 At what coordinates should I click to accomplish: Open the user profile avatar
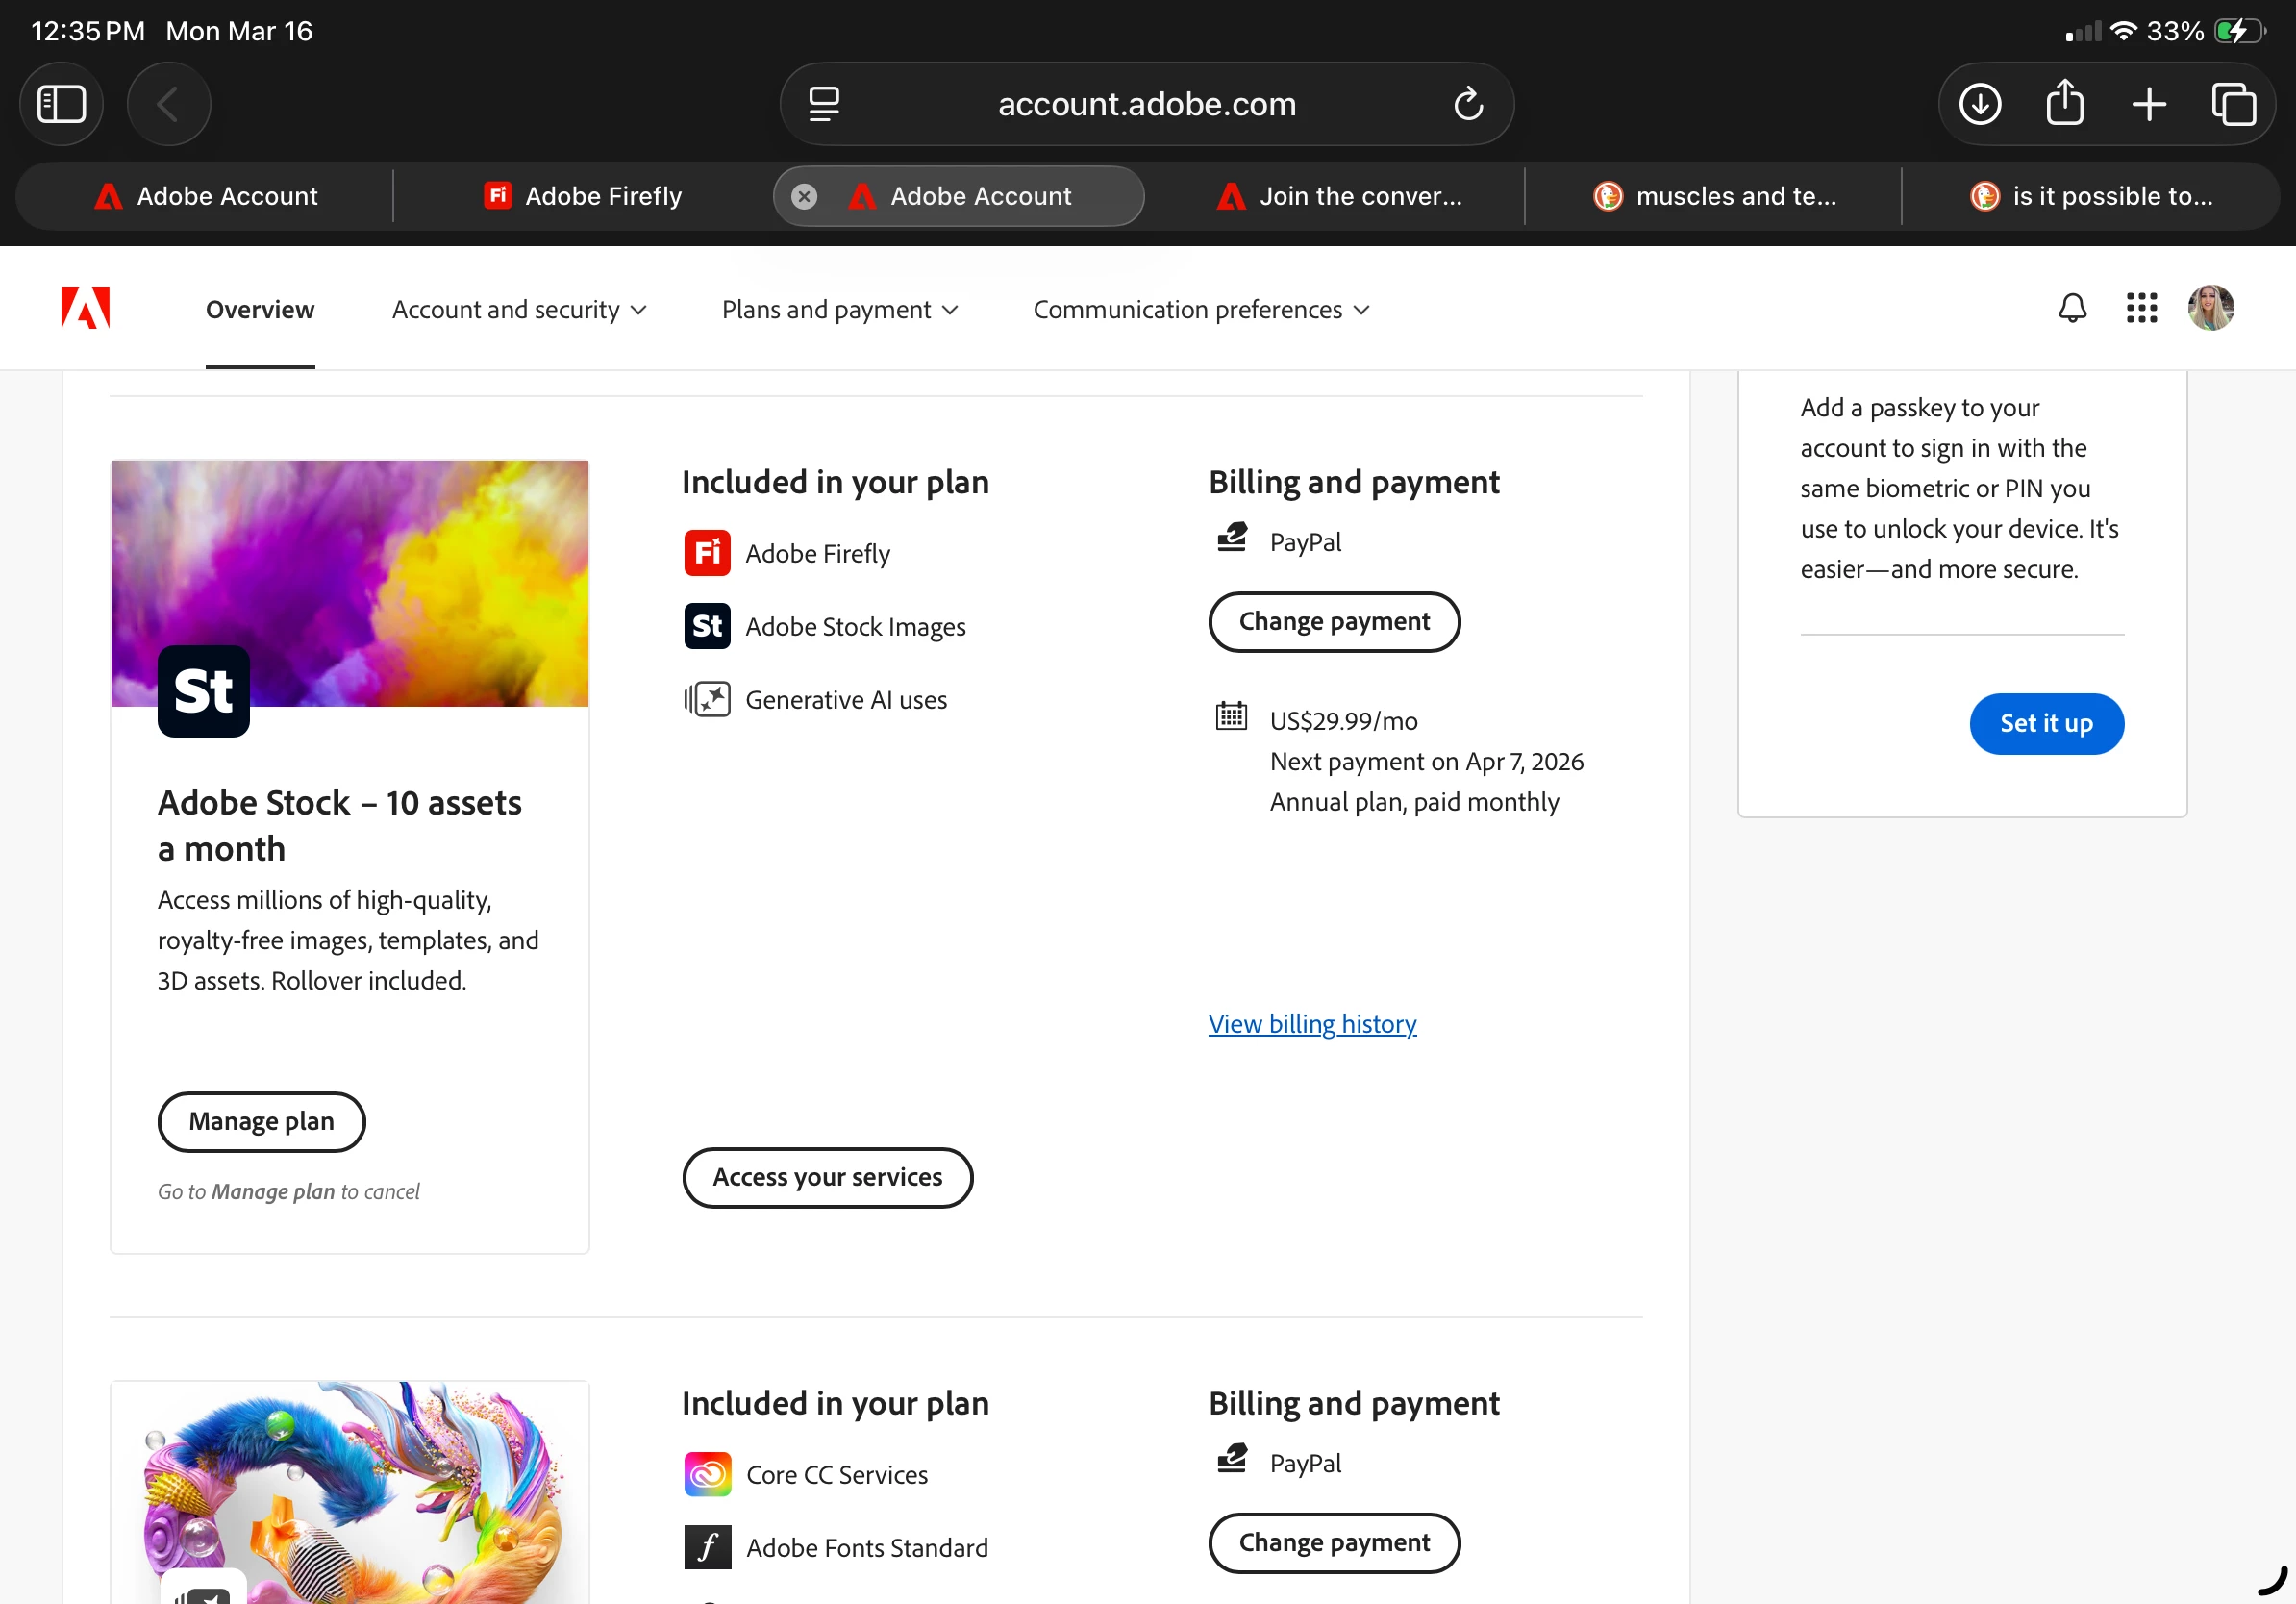[2210, 308]
